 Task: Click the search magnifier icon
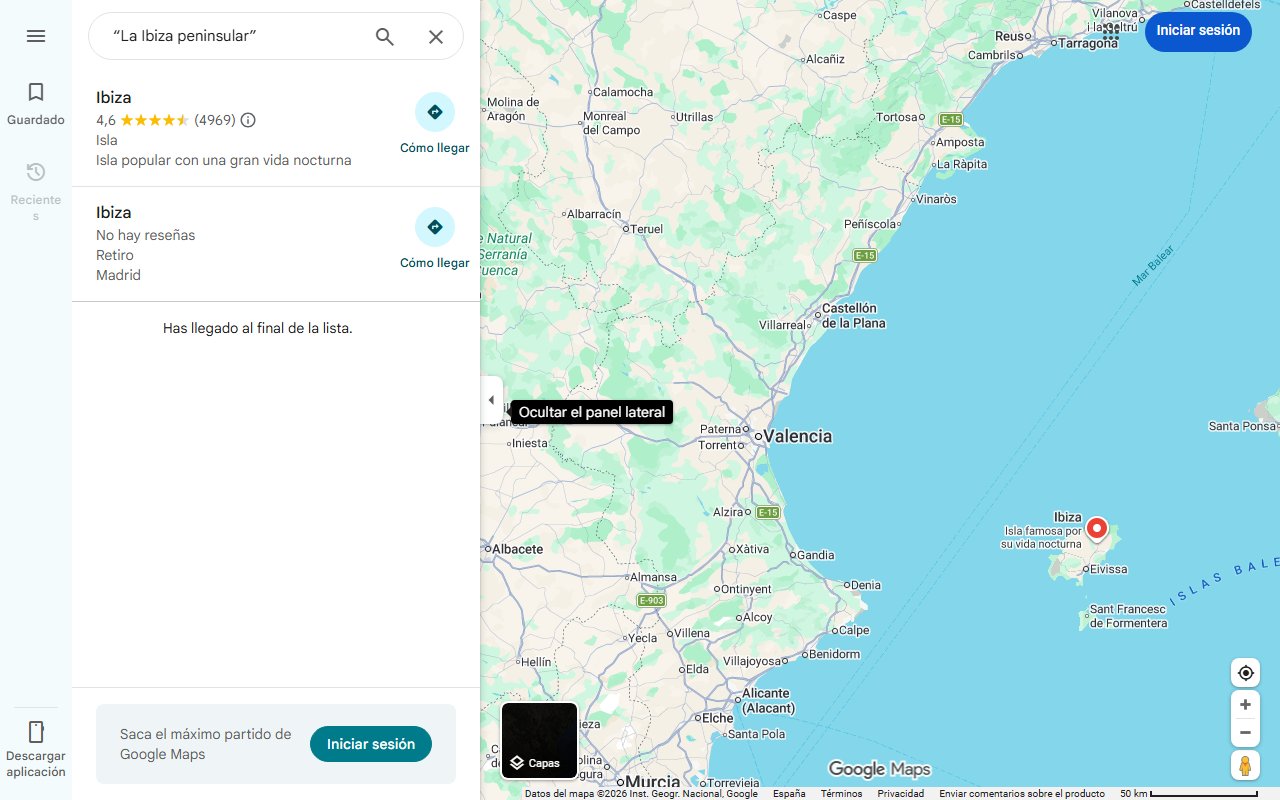[x=385, y=37]
